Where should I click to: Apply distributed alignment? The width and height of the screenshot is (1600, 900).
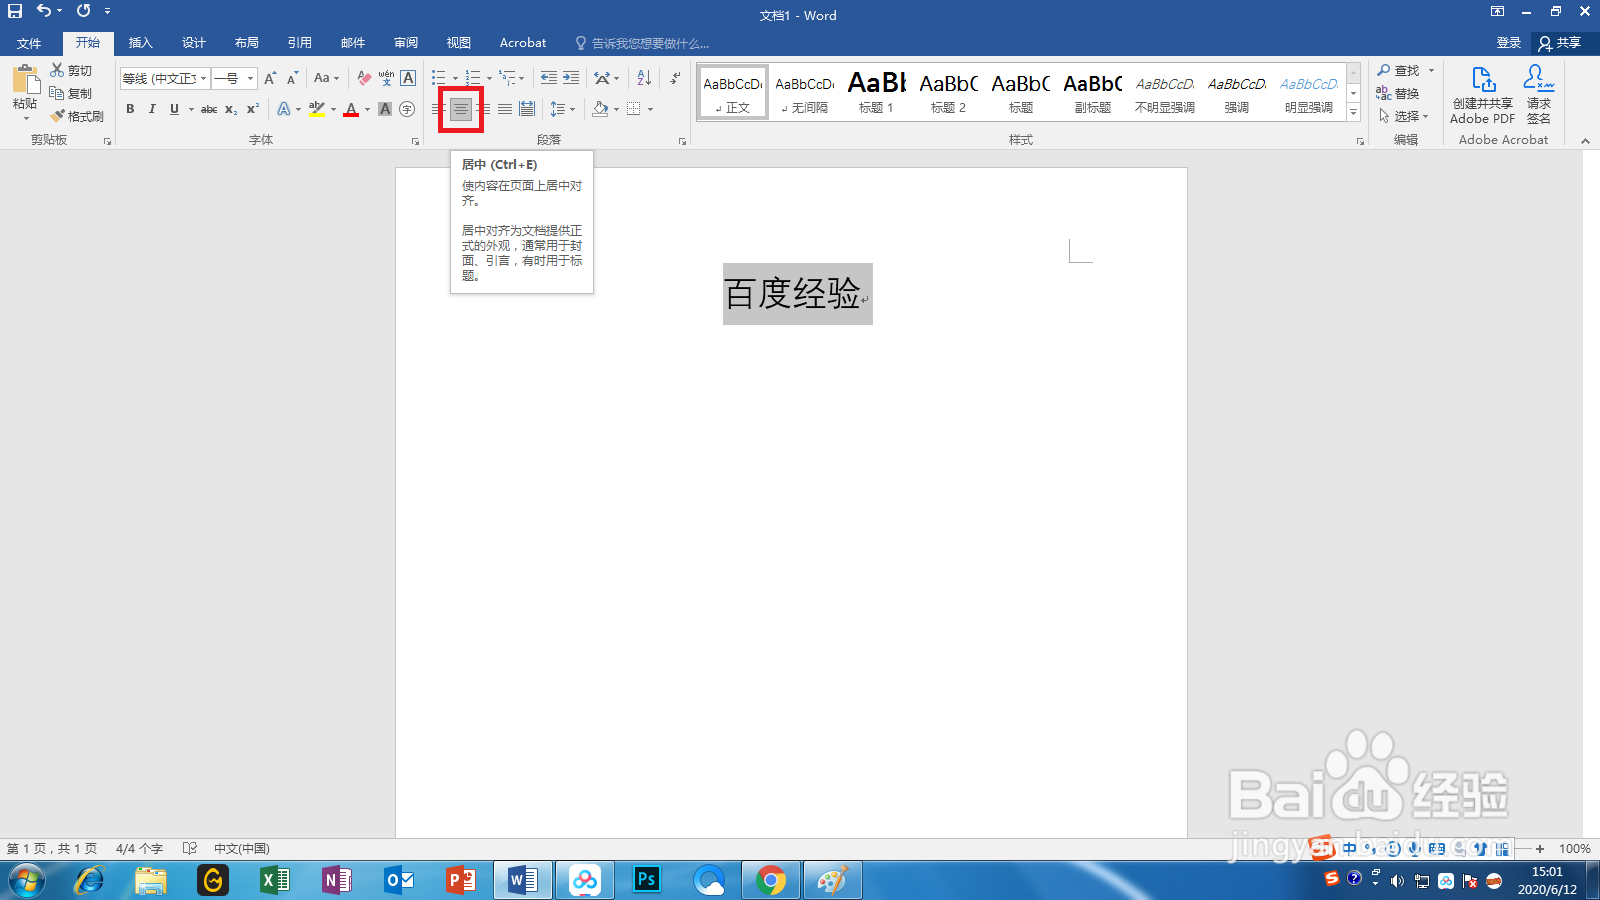(527, 109)
